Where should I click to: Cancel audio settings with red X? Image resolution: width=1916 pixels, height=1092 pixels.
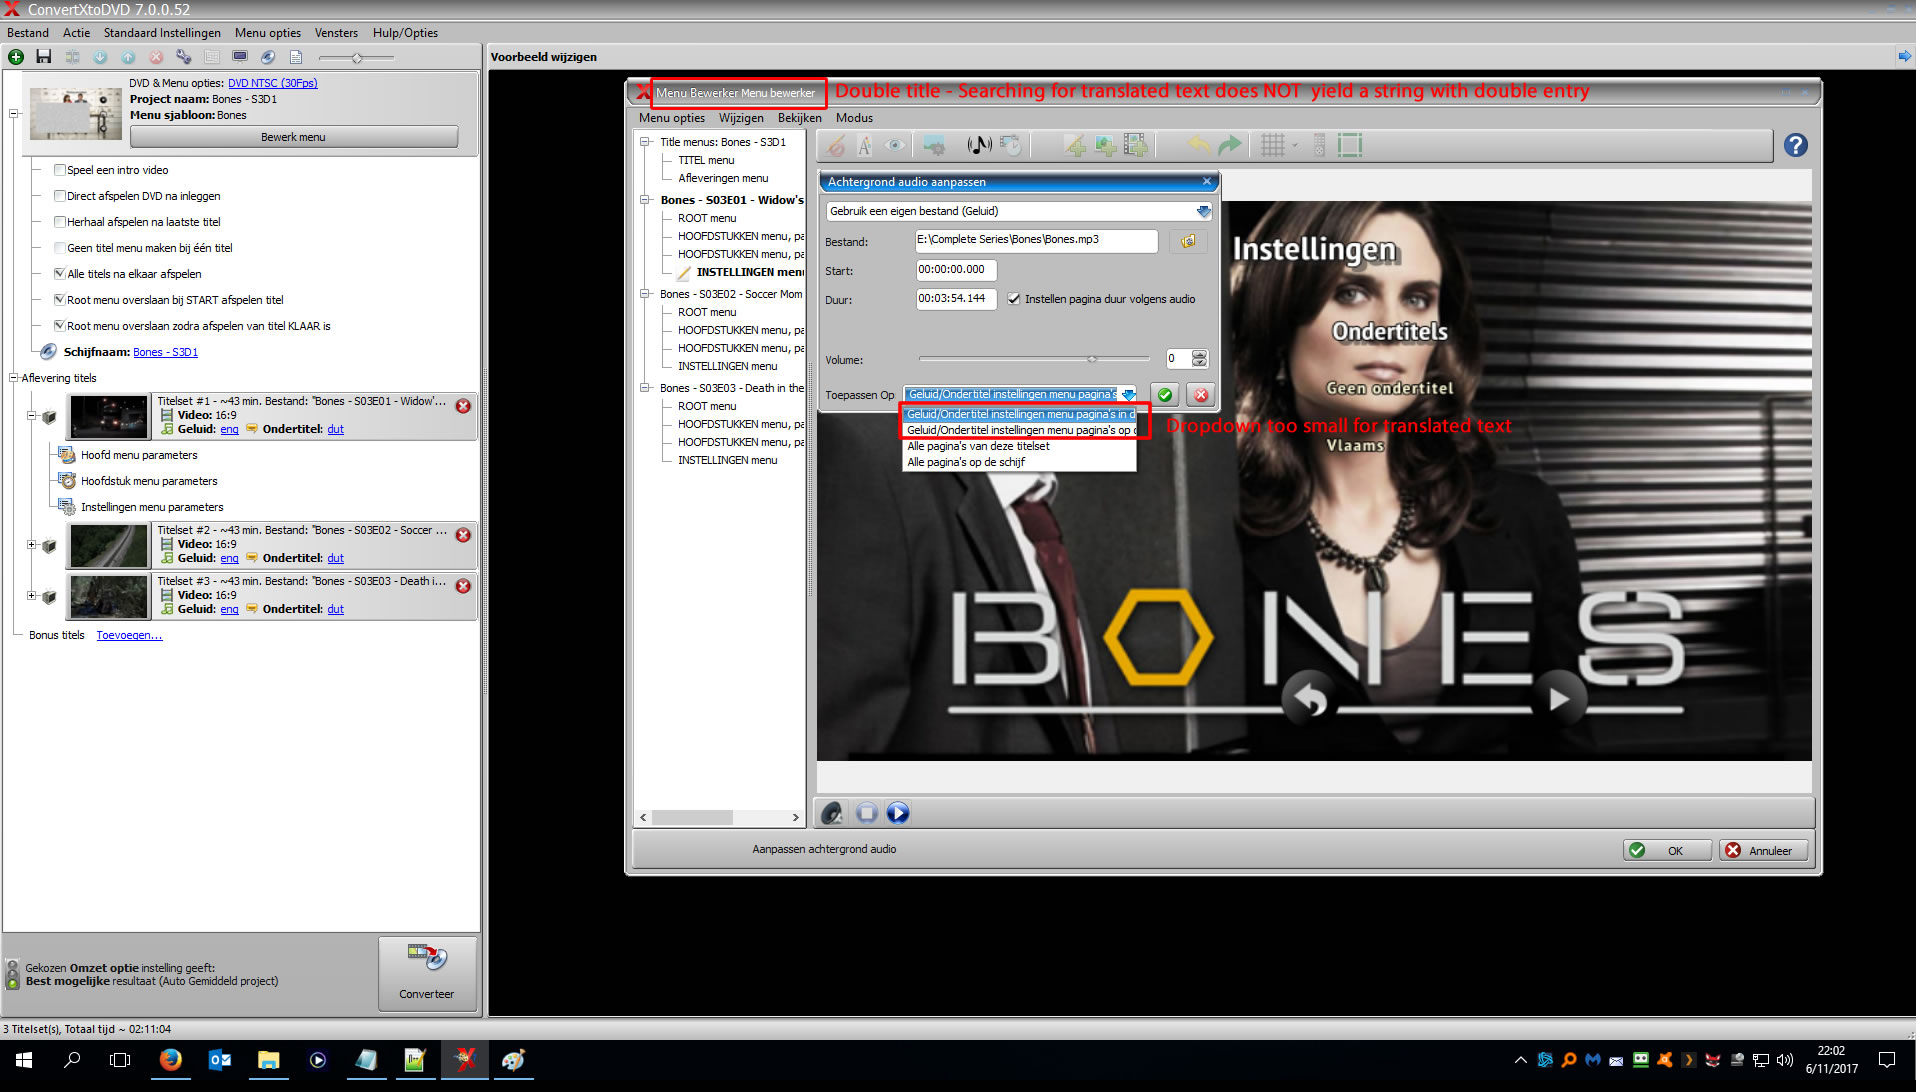point(1201,395)
